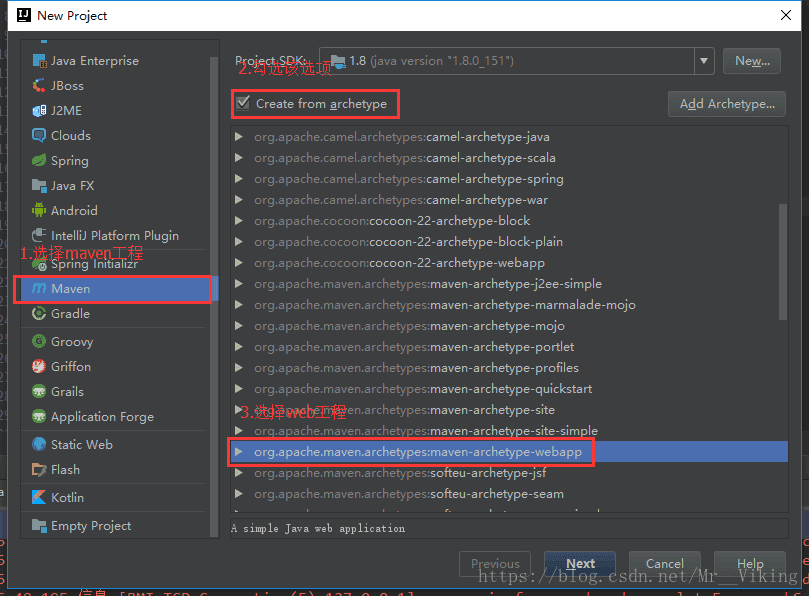This screenshot has width=809, height=596.
Task: Select maven-archetype-webapp row text
Action: [x=418, y=452]
